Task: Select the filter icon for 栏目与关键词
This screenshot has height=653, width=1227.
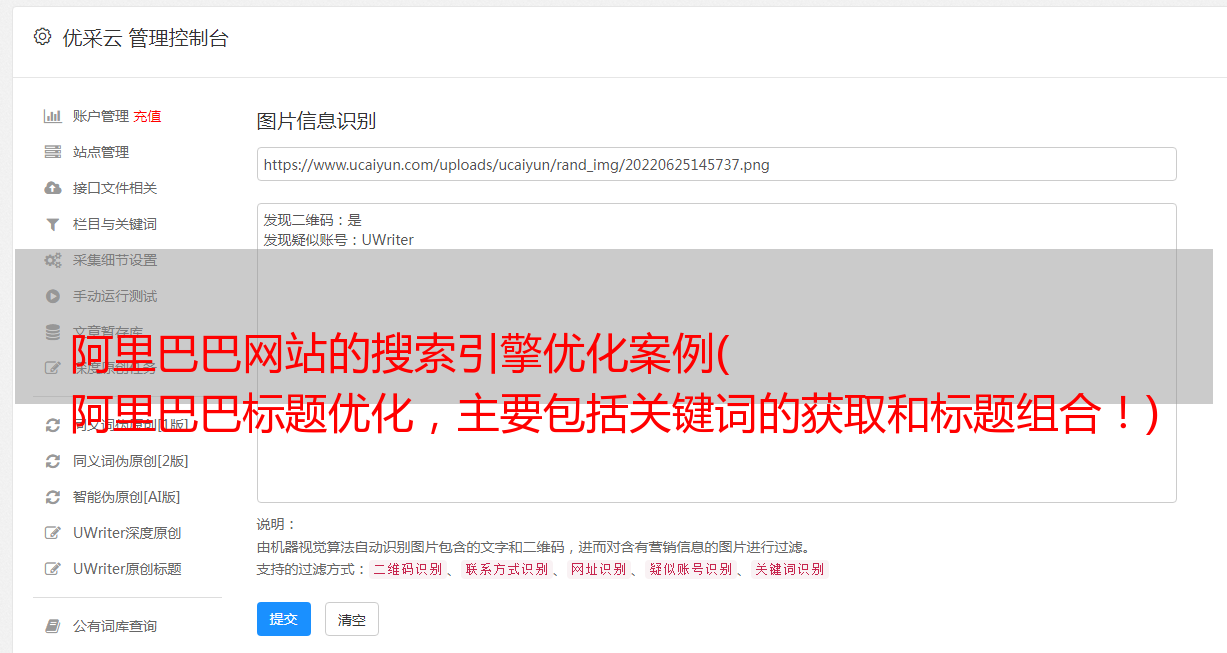Action: [53, 224]
